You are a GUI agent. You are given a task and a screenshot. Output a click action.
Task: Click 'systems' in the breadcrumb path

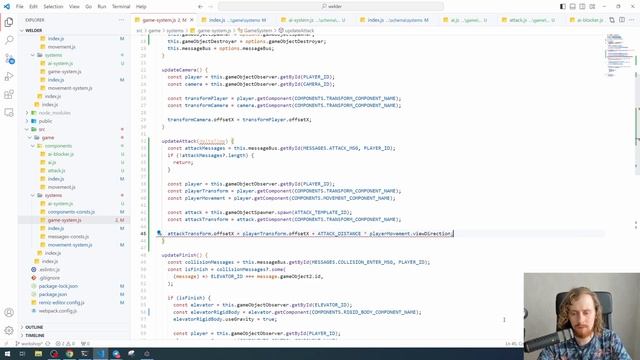pyautogui.click(x=175, y=31)
